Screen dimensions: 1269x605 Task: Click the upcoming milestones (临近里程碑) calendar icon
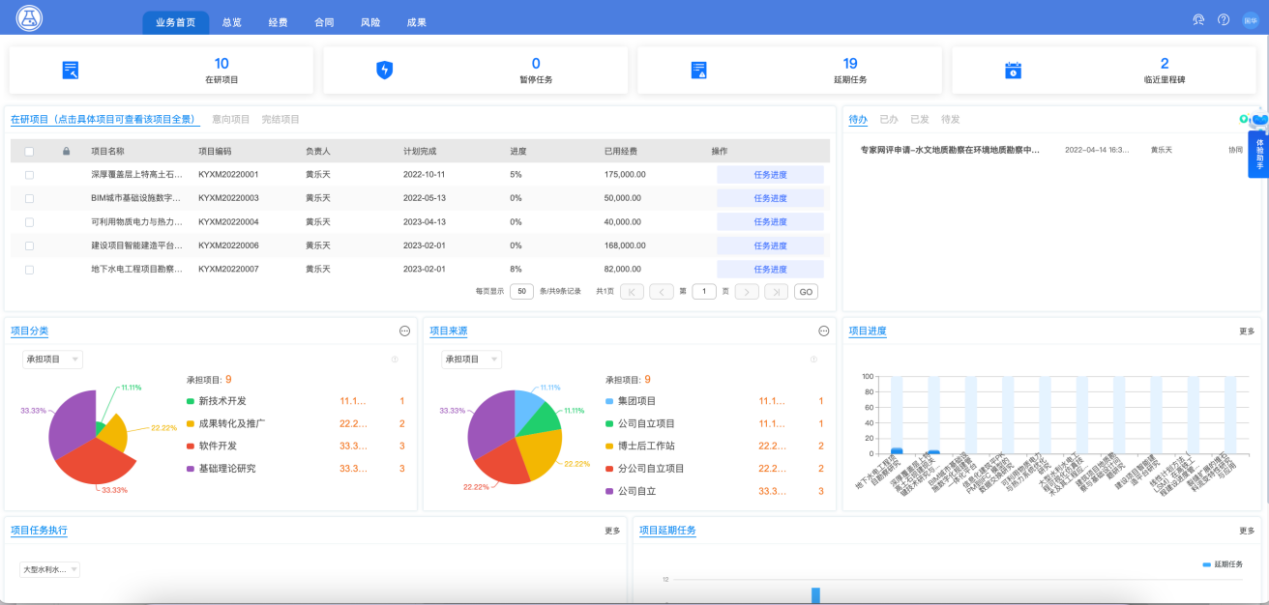[1013, 70]
